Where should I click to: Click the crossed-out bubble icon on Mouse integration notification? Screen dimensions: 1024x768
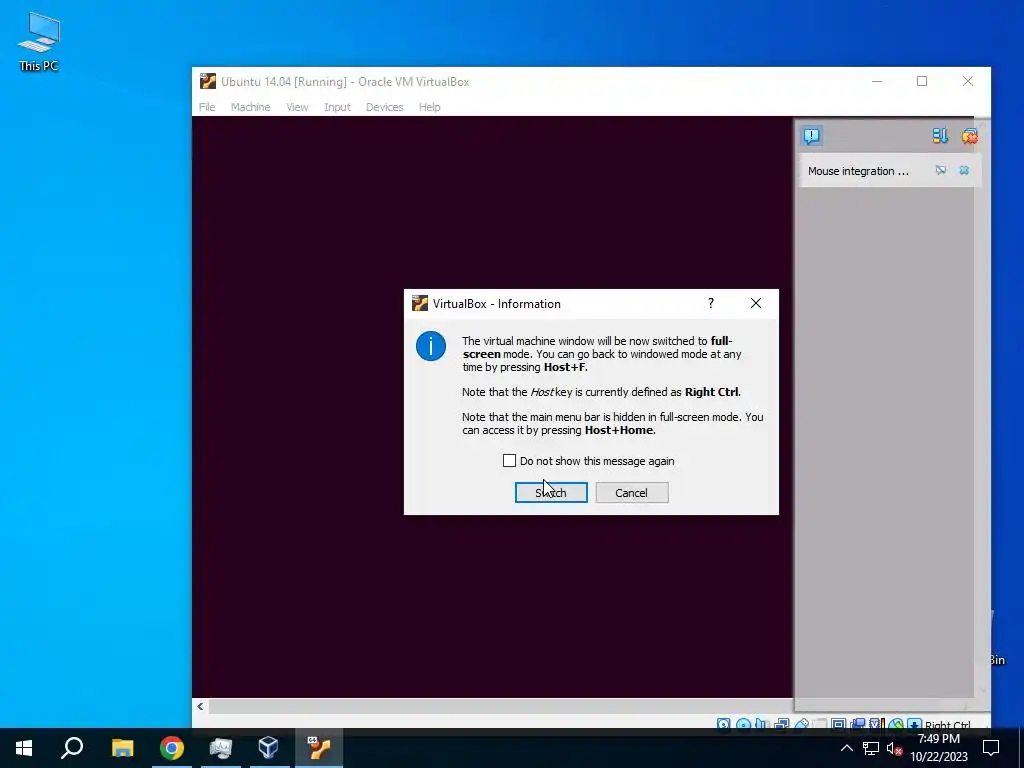point(940,170)
